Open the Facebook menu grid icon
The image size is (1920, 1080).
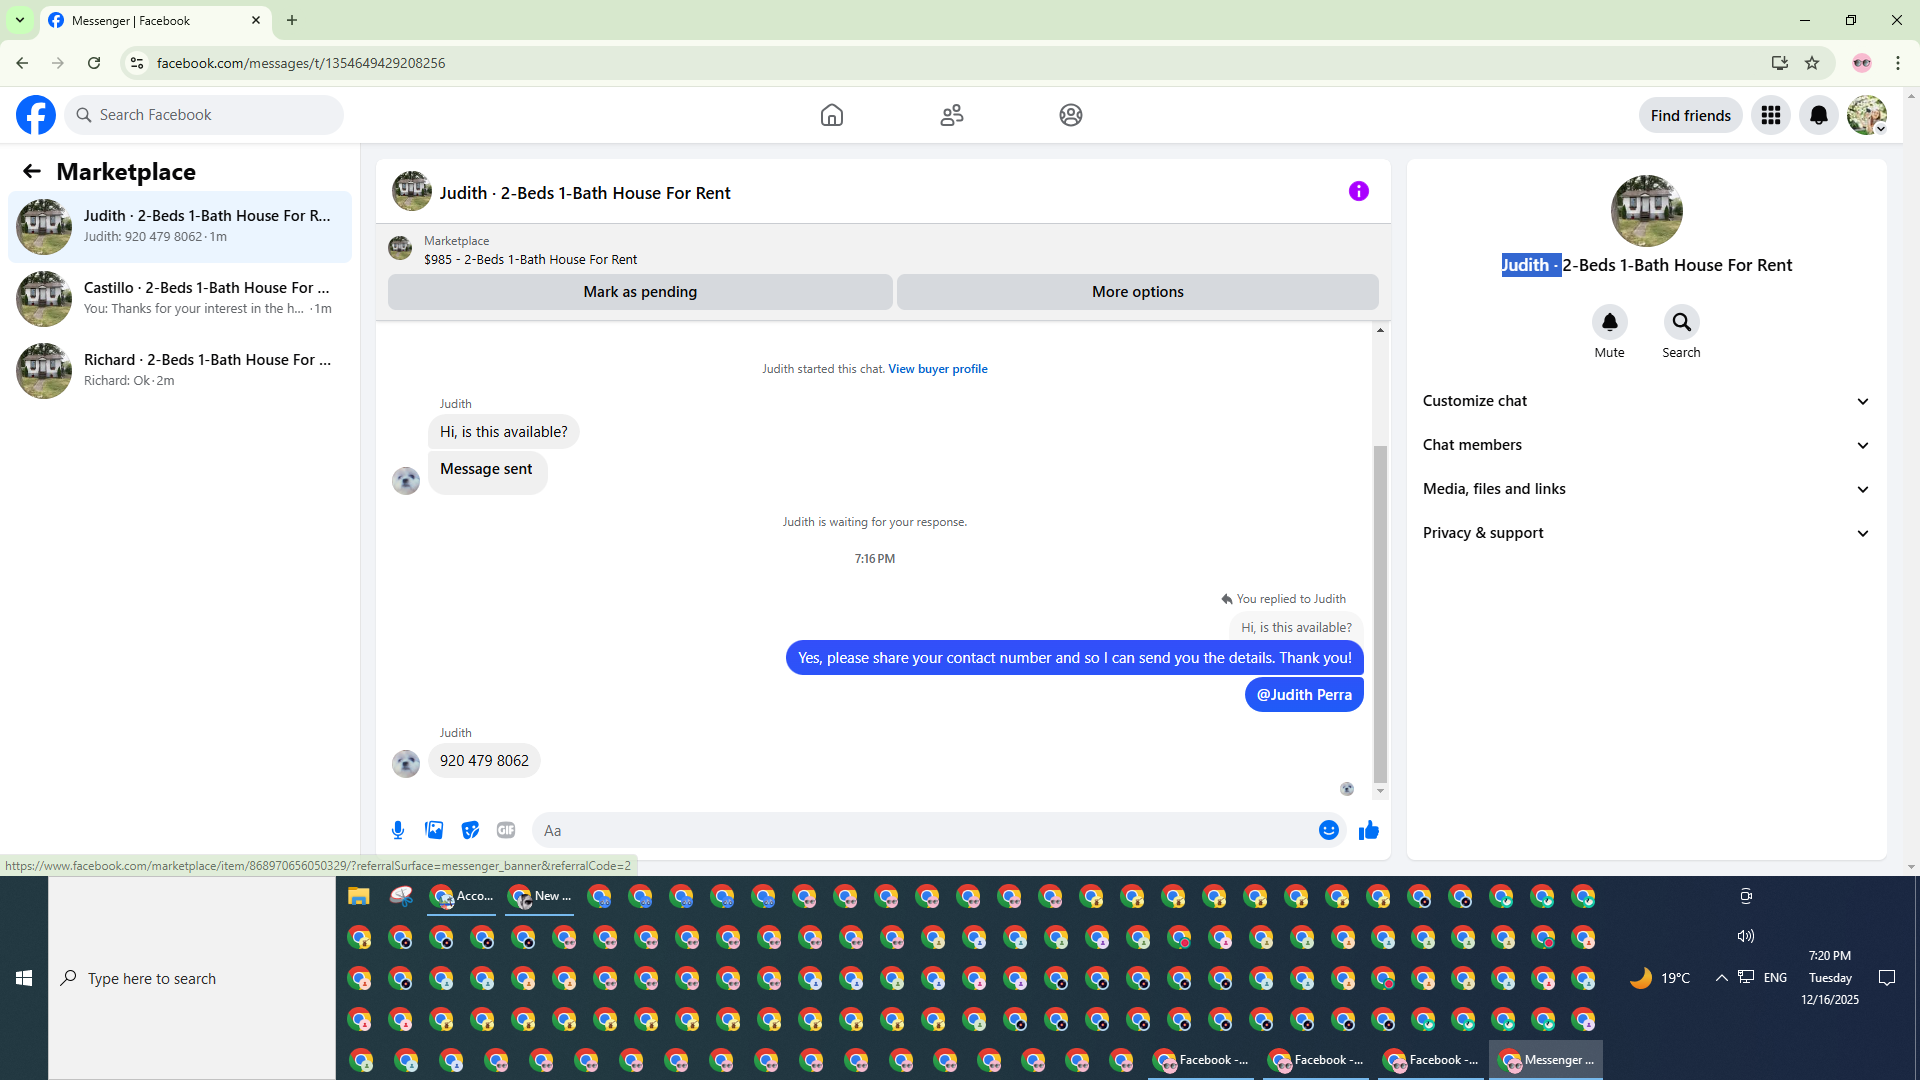click(x=1770, y=115)
